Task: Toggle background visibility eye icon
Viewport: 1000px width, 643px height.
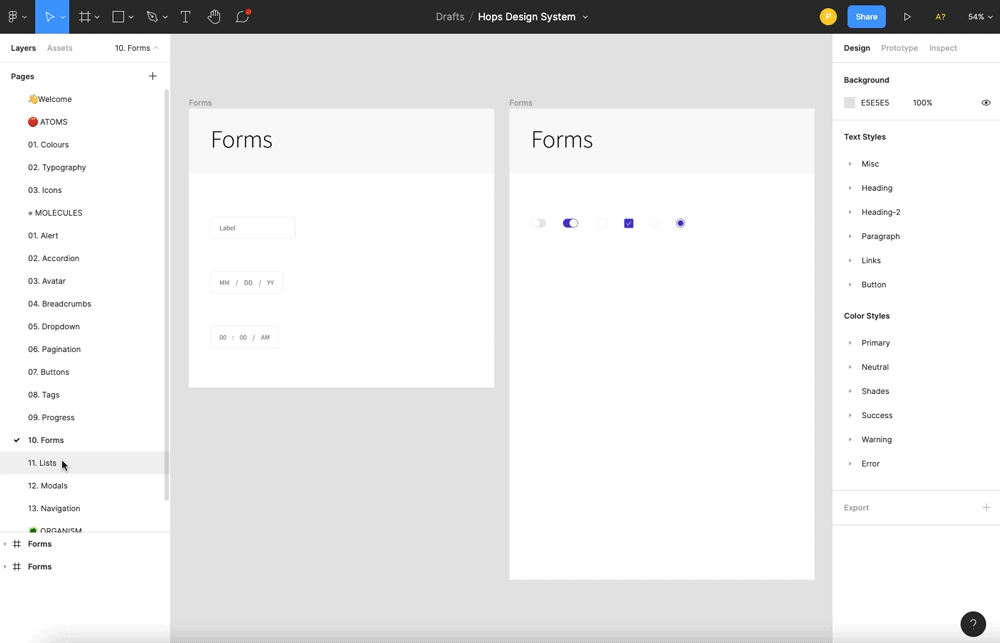Action: 986,103
